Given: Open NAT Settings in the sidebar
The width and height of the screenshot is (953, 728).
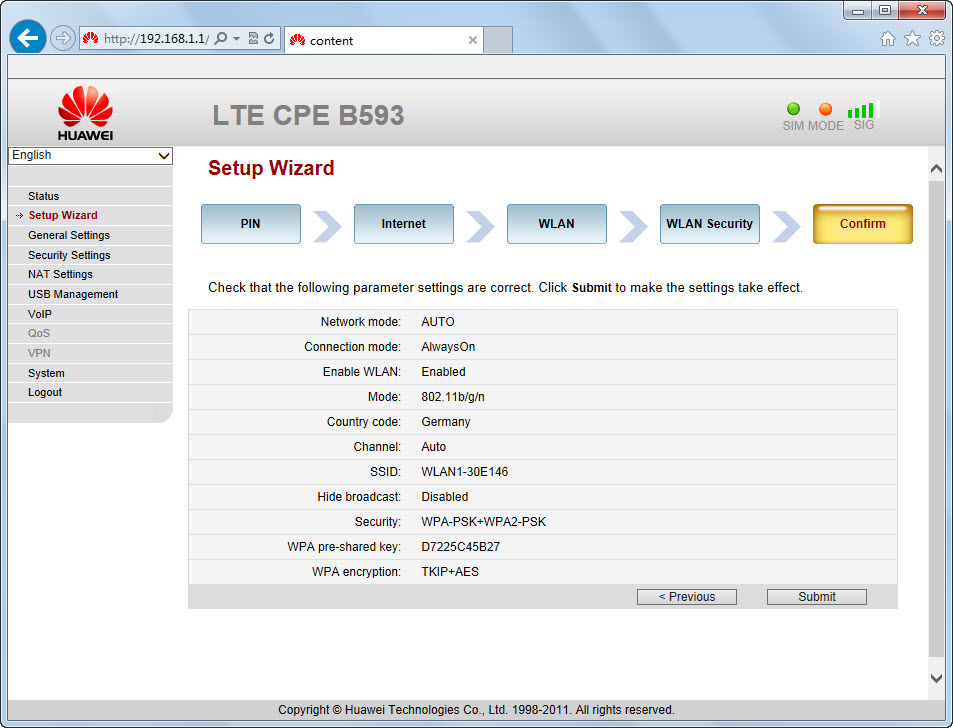Looking at the screenshot, I should pyautogui.click(x=60, y=274).
